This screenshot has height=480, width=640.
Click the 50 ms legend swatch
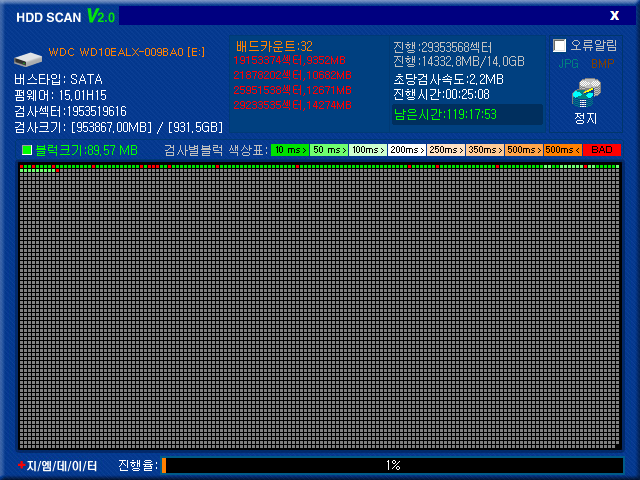point(329,150)
